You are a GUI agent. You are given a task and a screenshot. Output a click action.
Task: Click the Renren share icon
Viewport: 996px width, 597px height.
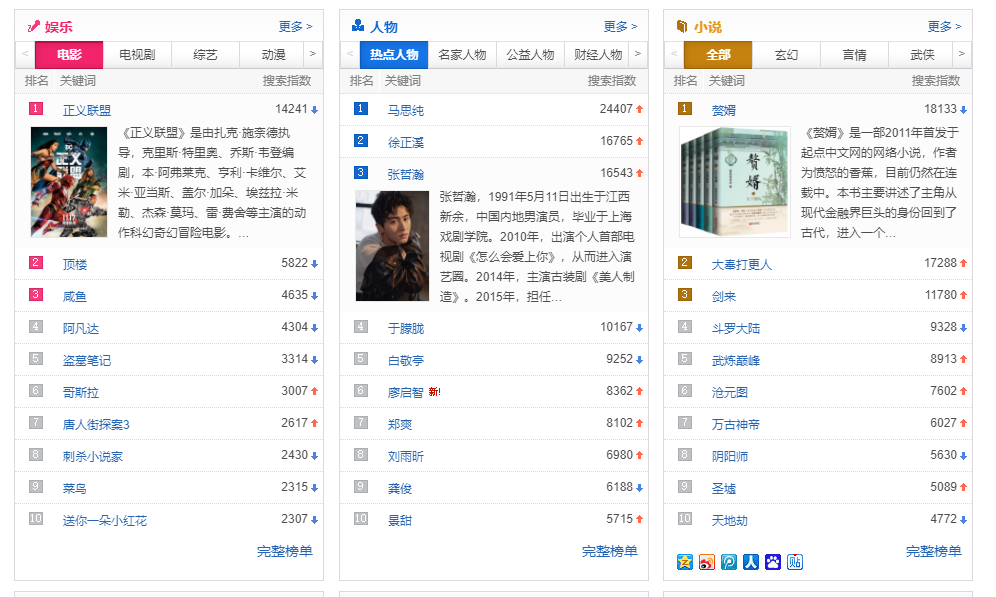[x=750, y=563]
